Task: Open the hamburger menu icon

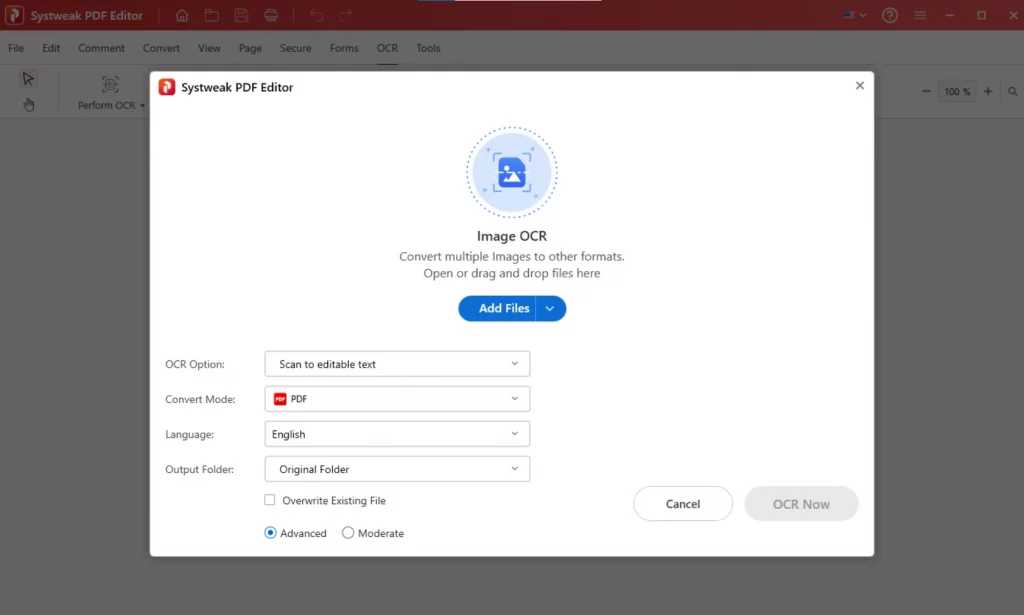Action: [x=920, y=15]
